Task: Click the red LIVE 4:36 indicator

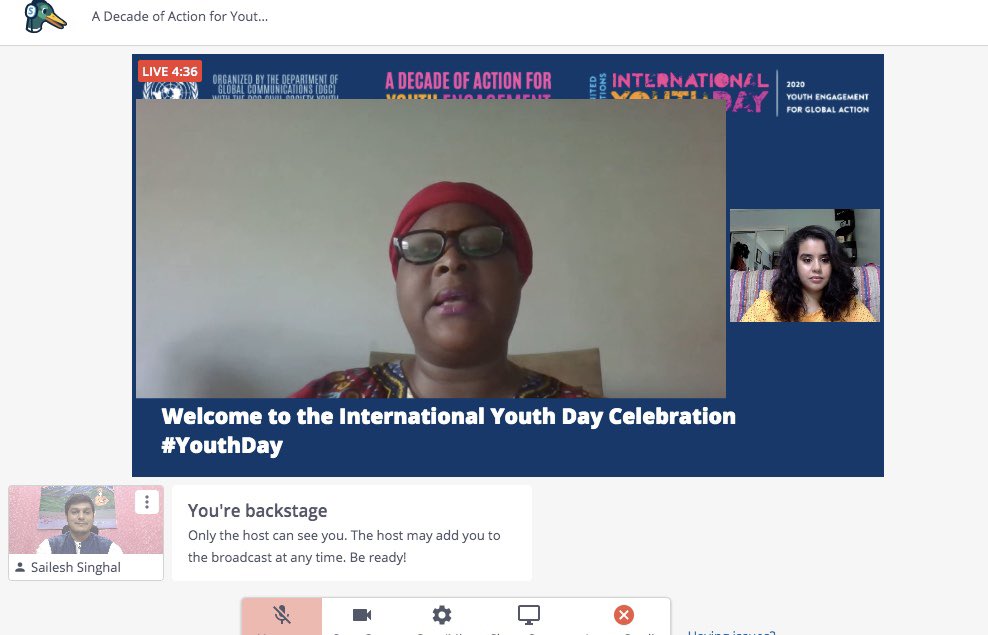Action: coord(169,71)
